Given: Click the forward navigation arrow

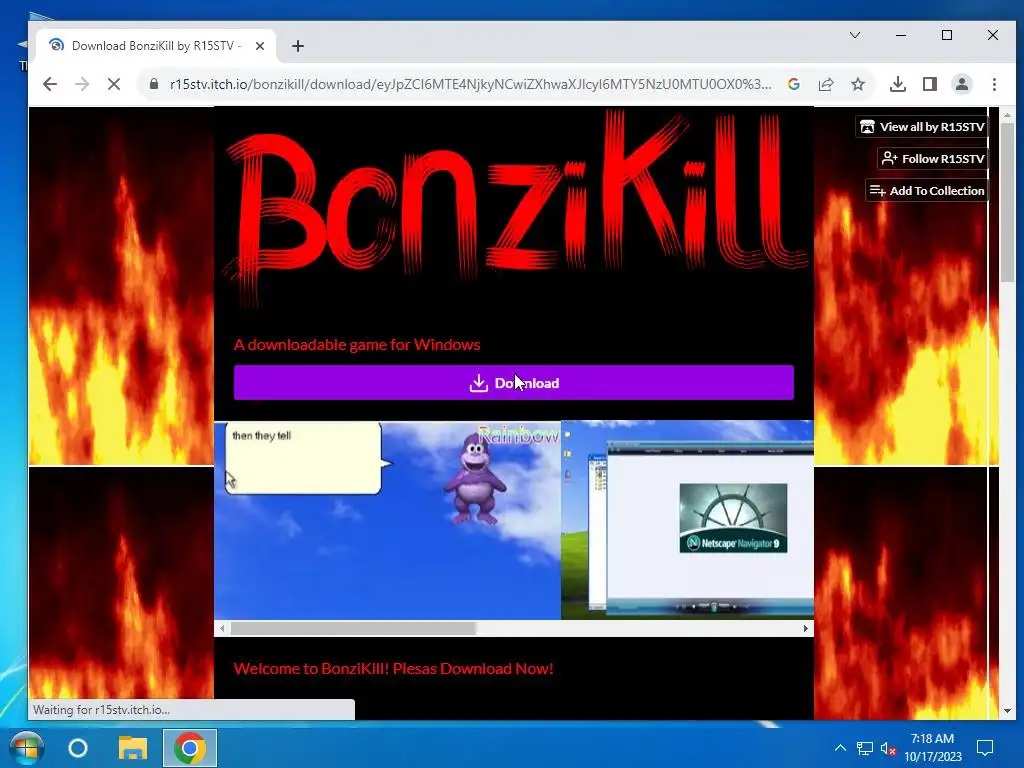Looking at the screenshot, I should pyautogui.click(x=82, y=84).
